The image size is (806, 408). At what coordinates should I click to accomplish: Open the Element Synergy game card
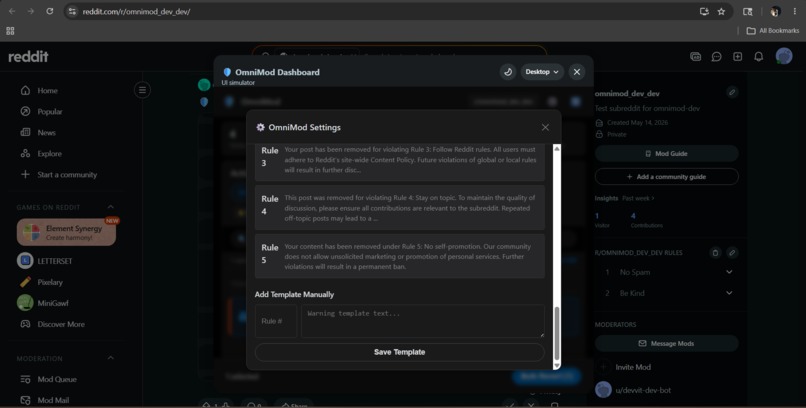(x=66, y=232)
